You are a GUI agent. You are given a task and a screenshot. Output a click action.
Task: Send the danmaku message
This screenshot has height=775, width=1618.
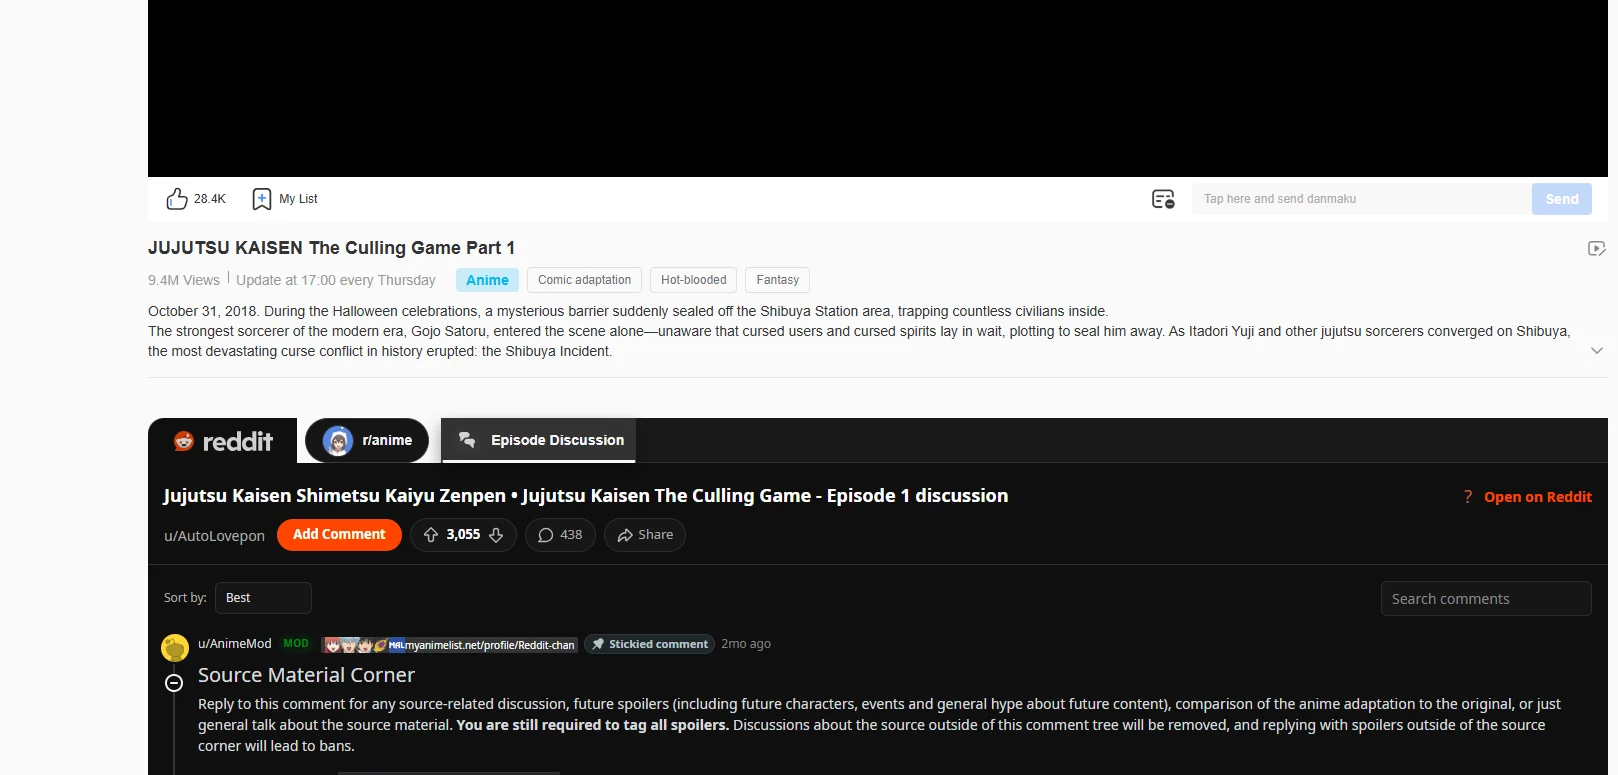point(1562,199)
